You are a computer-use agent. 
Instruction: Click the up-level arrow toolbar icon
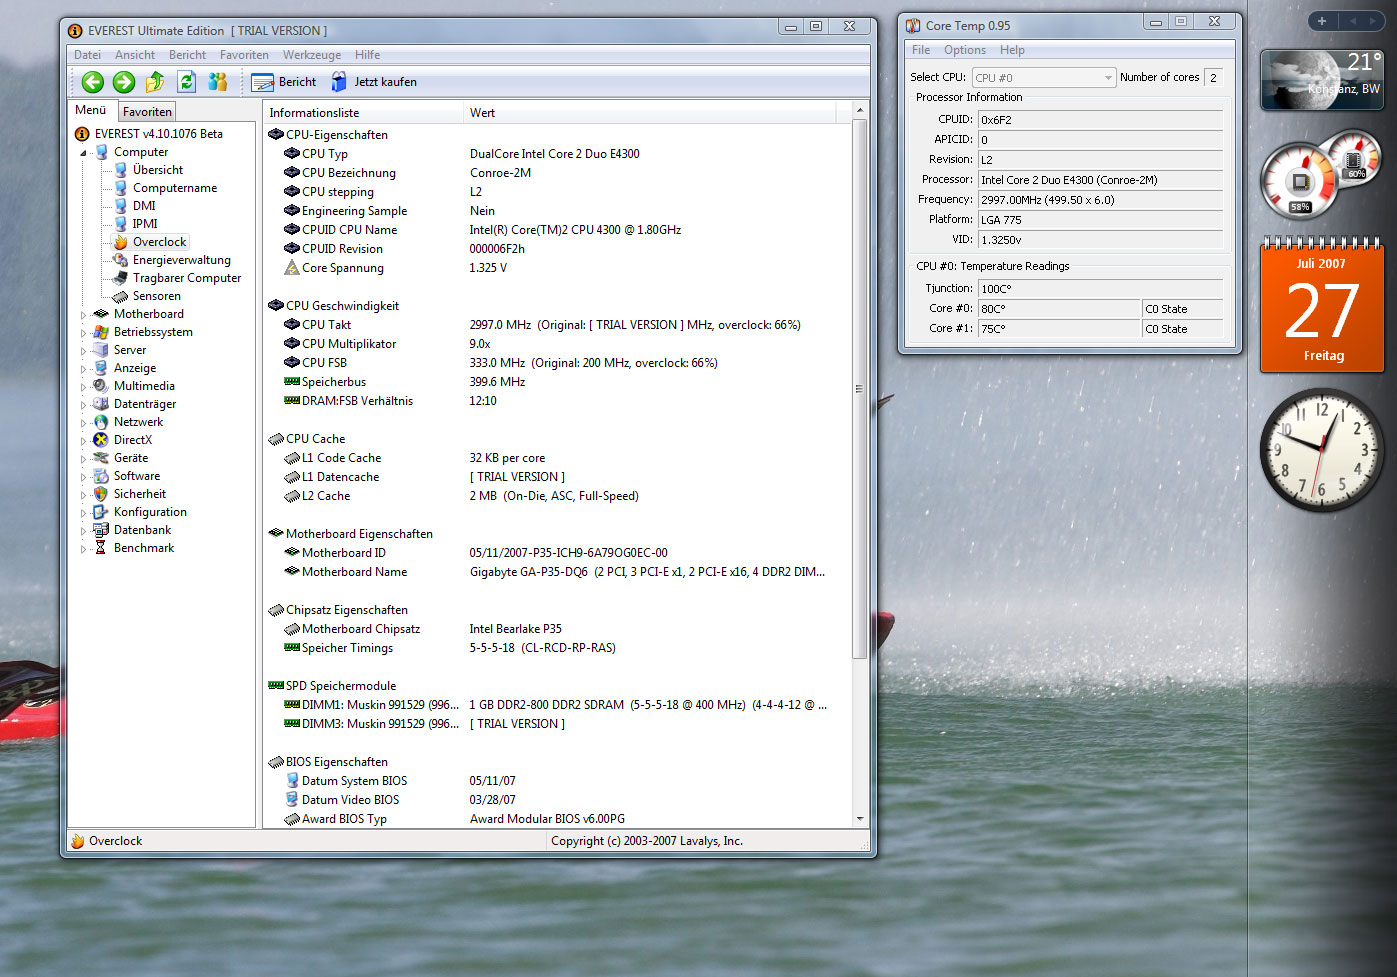[155, 82]
